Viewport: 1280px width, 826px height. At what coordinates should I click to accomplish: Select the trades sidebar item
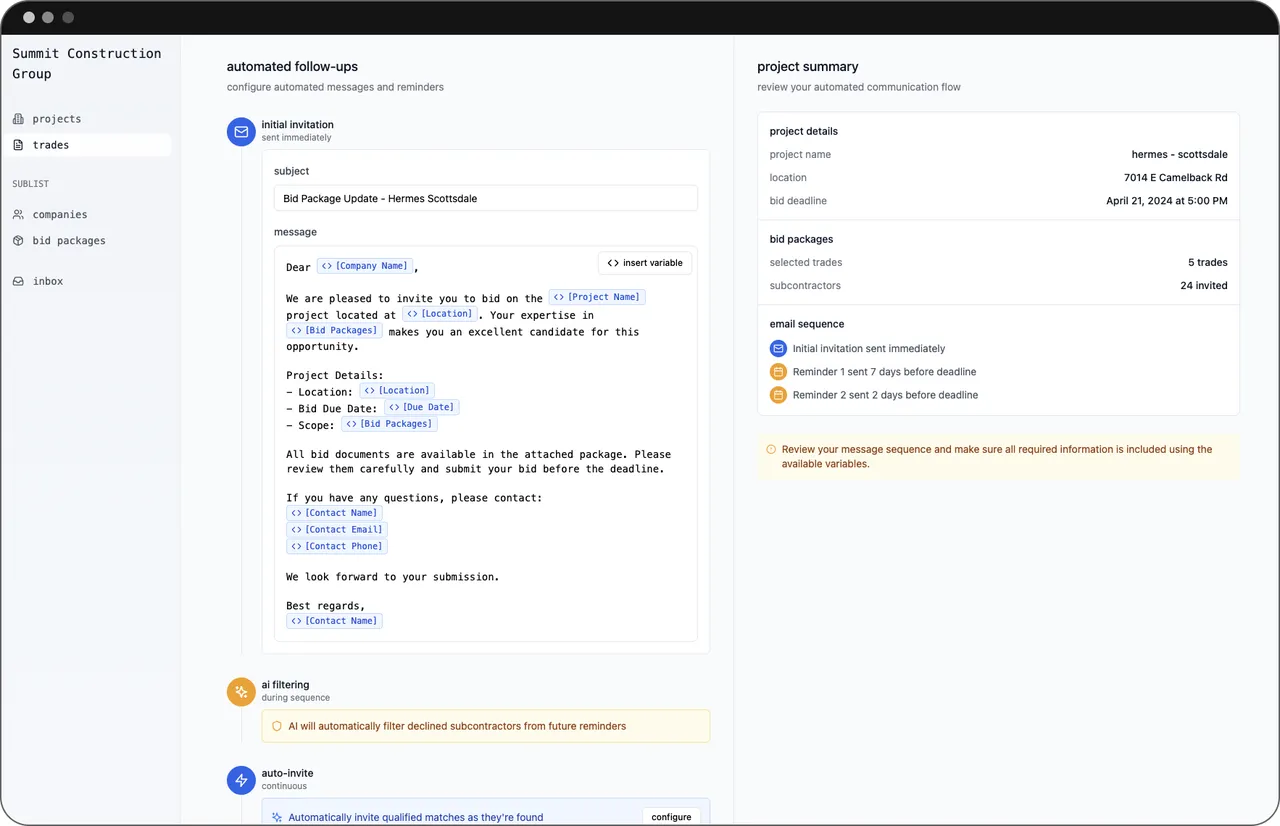pos(87,145)
